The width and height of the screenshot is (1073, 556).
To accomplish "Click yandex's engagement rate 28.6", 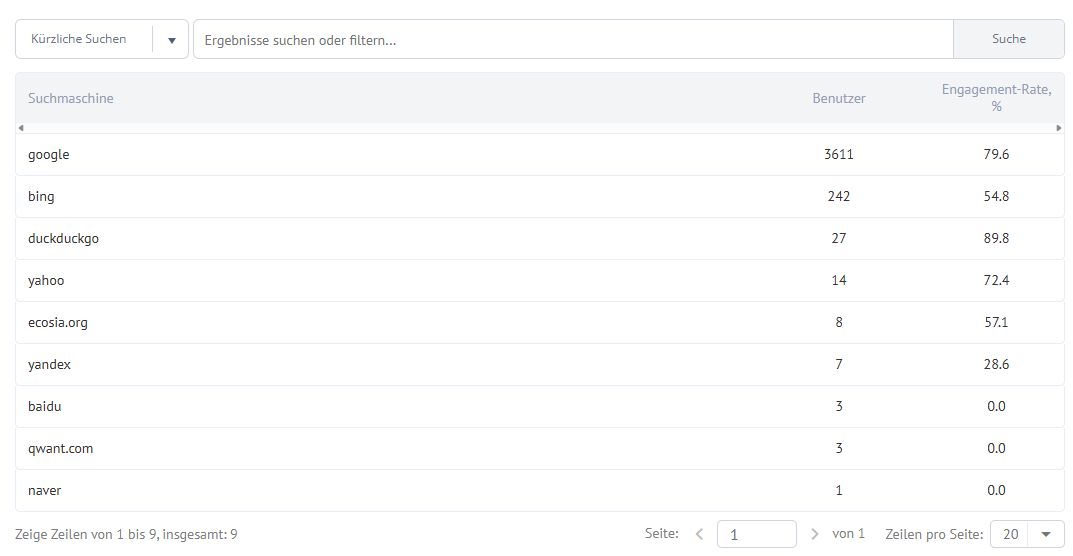I will point(996,364).
